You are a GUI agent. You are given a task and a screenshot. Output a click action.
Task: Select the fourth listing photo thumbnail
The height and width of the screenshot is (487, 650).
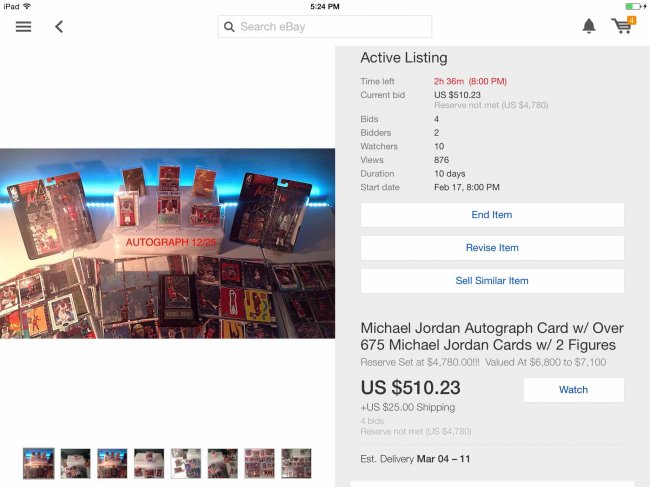pyautogui.click(x=149, y=463)
